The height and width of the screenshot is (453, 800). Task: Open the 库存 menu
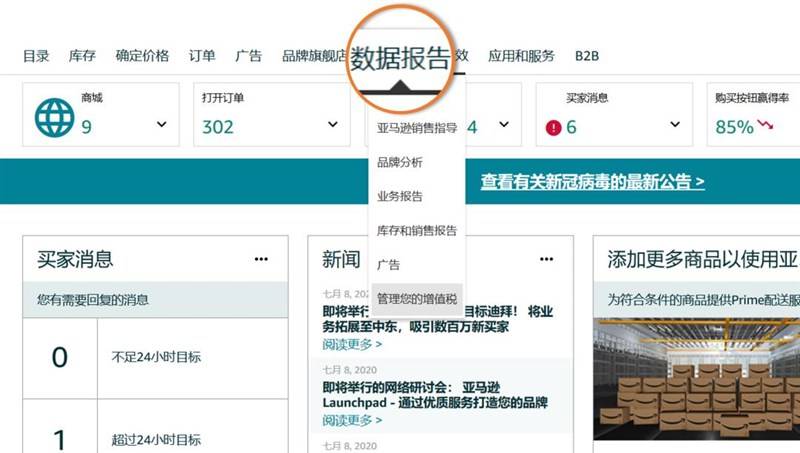(82, 56)
